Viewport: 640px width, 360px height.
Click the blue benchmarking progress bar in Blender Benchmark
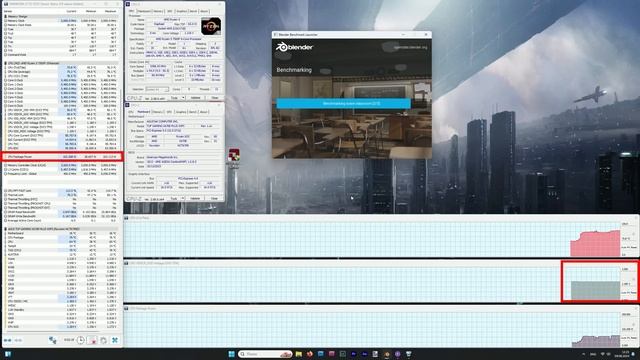click(x=343, y=103)
